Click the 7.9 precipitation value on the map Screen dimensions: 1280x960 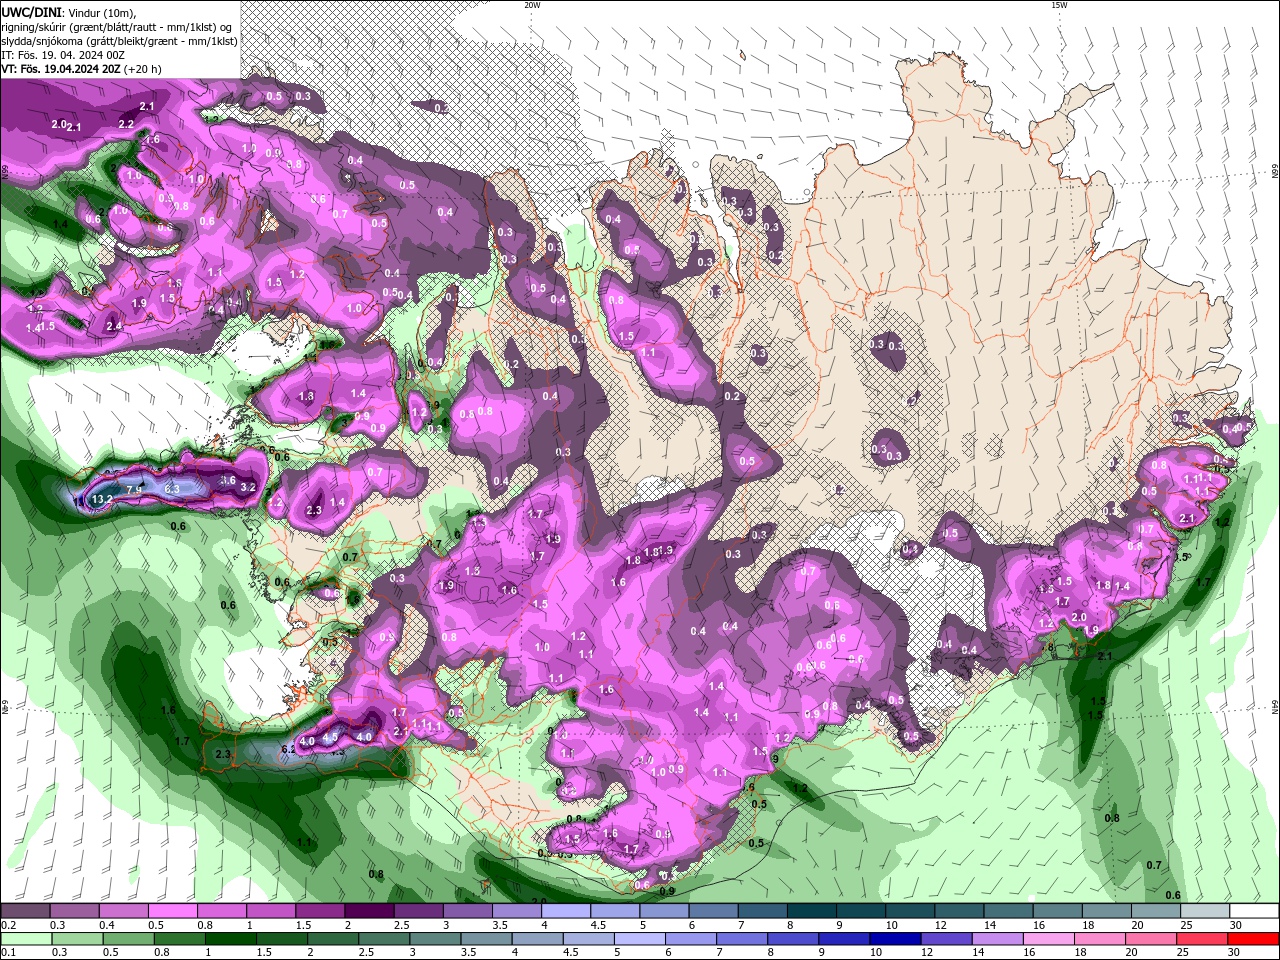135,489
